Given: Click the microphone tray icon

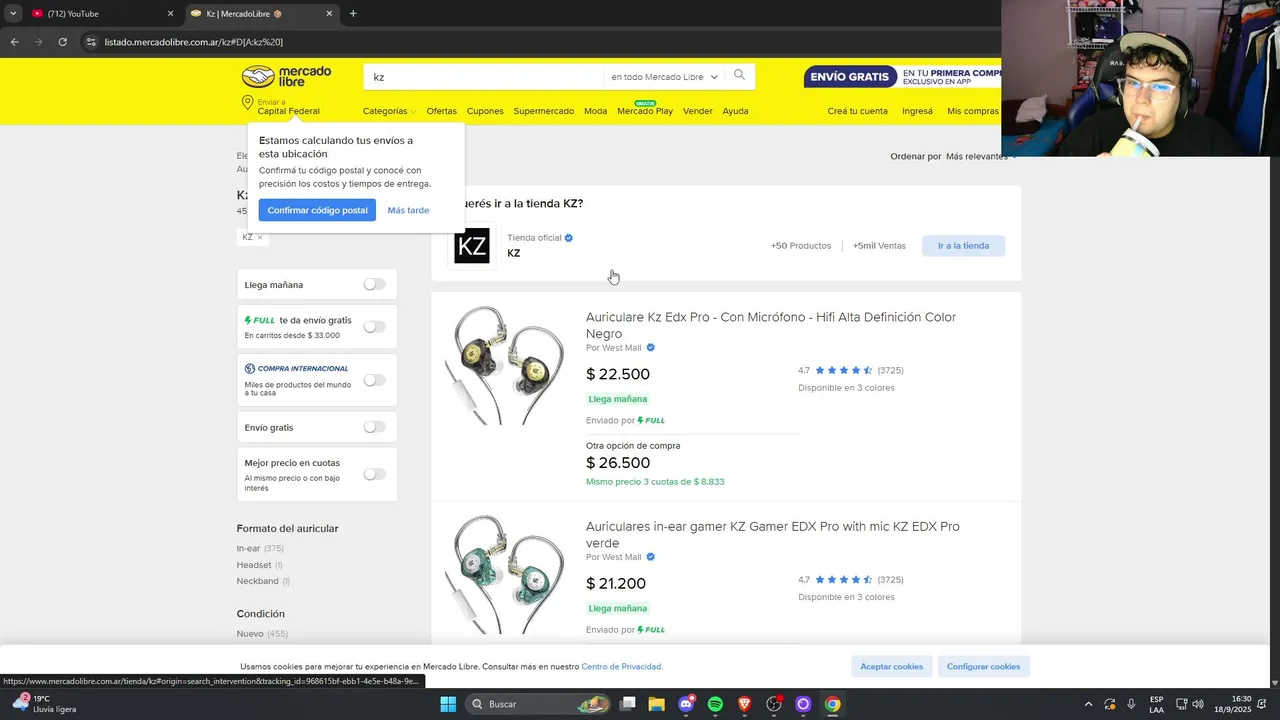Looking at the screenshot, I should pyautogui.click(x=1131, y=704).
